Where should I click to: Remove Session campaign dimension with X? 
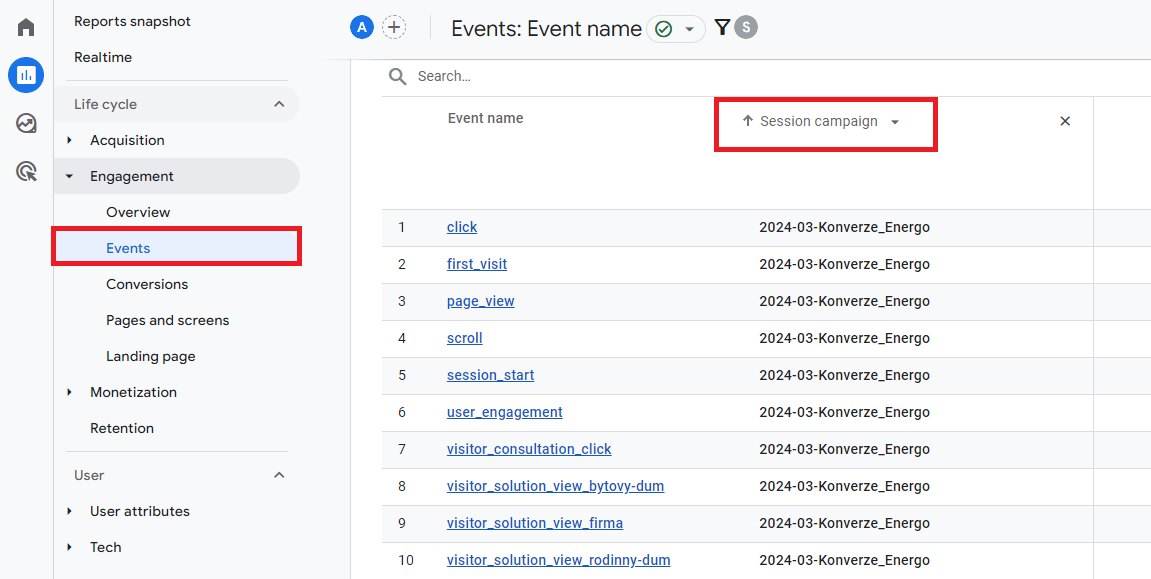coord(1064,121)
